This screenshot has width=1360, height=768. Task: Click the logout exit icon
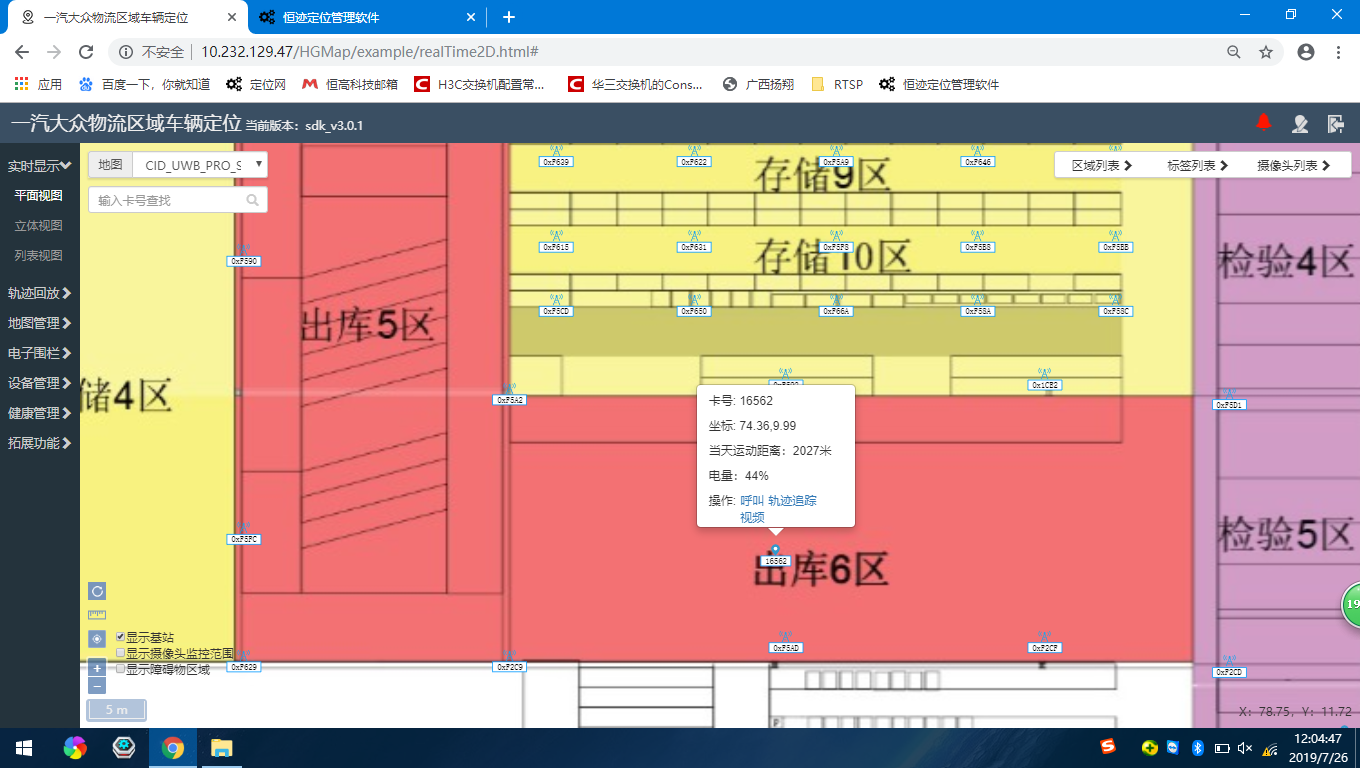tap(1335, 123)
